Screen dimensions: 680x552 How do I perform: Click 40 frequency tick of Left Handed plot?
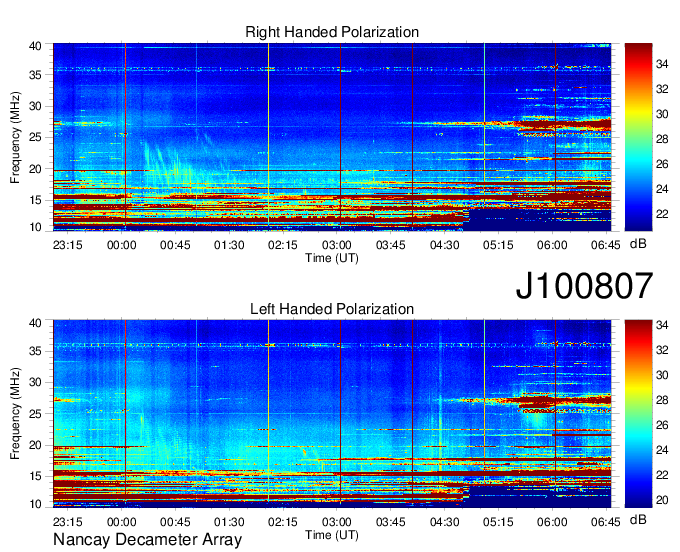click(x=35, y=323)
